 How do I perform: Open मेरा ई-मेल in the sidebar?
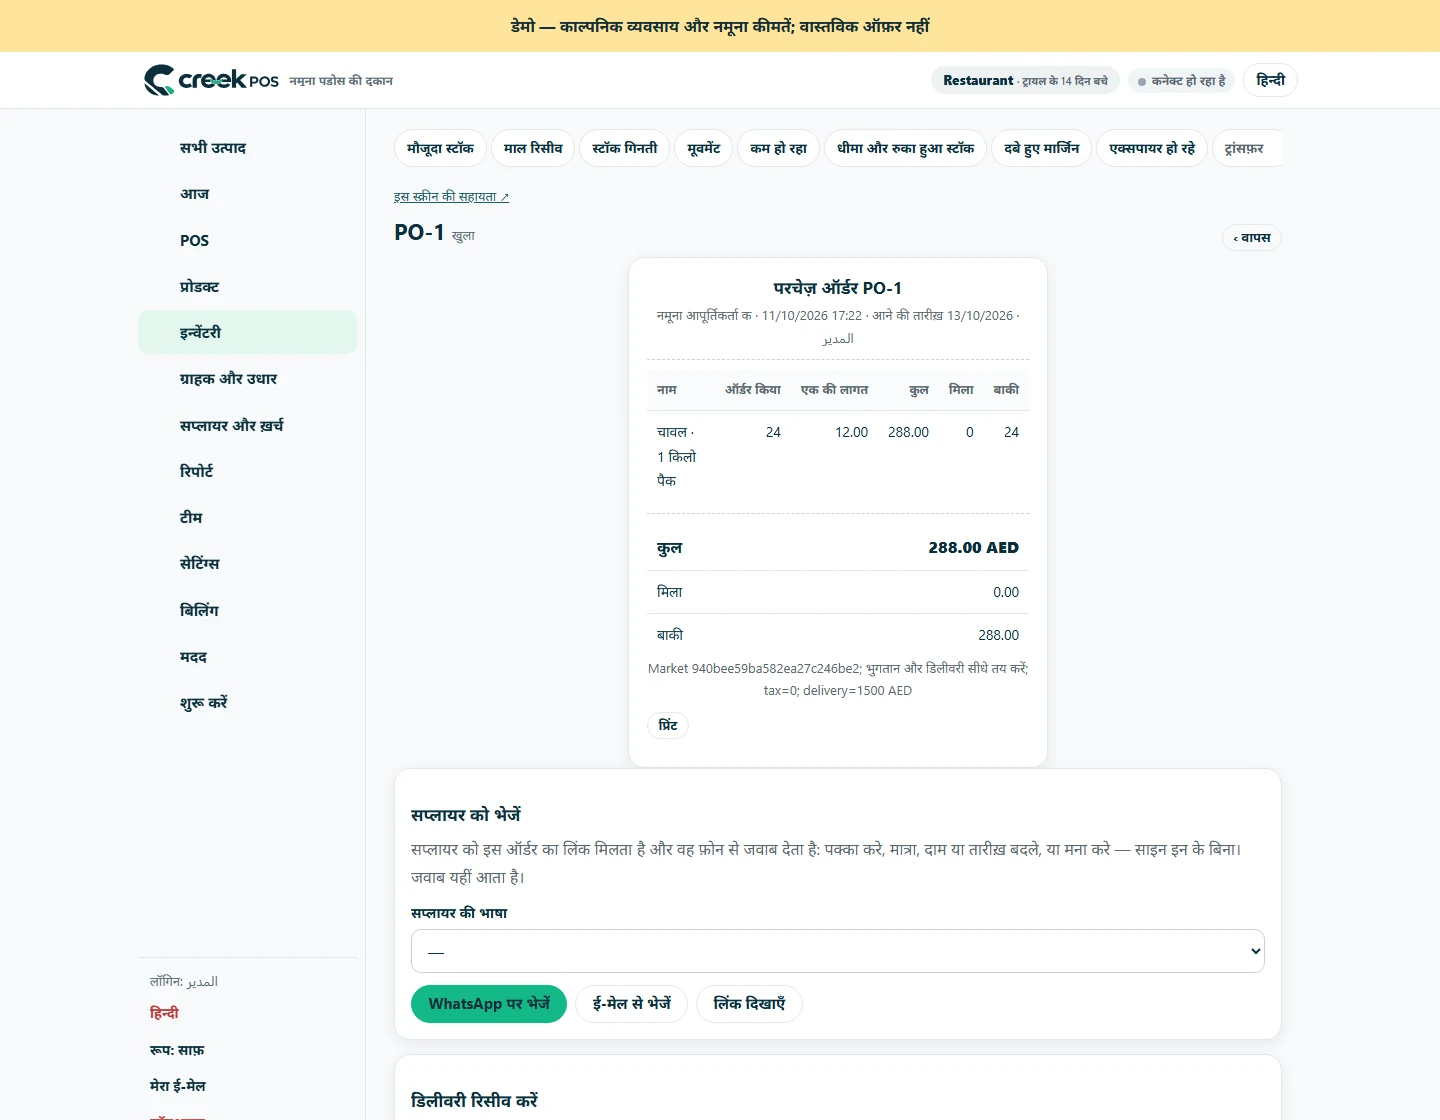tap(178, 1086)
